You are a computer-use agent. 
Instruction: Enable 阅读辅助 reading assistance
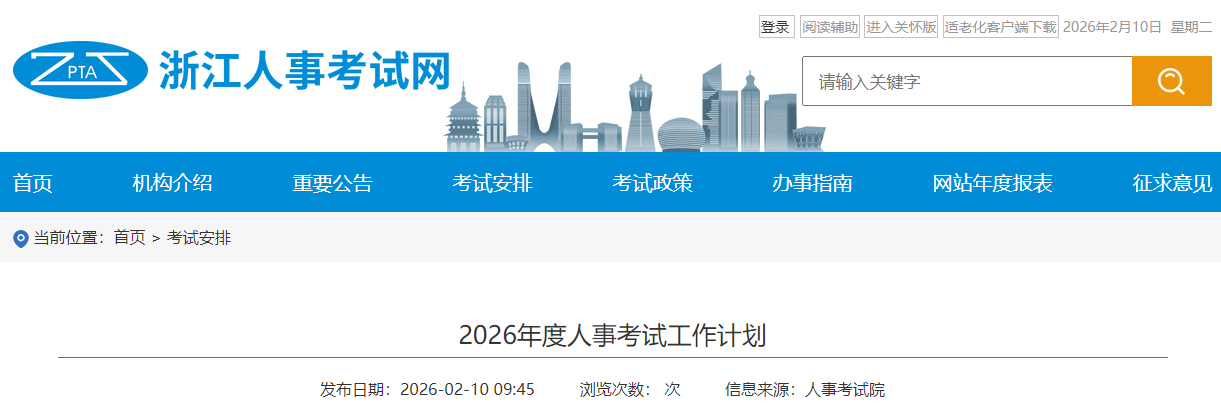[830, 27]
